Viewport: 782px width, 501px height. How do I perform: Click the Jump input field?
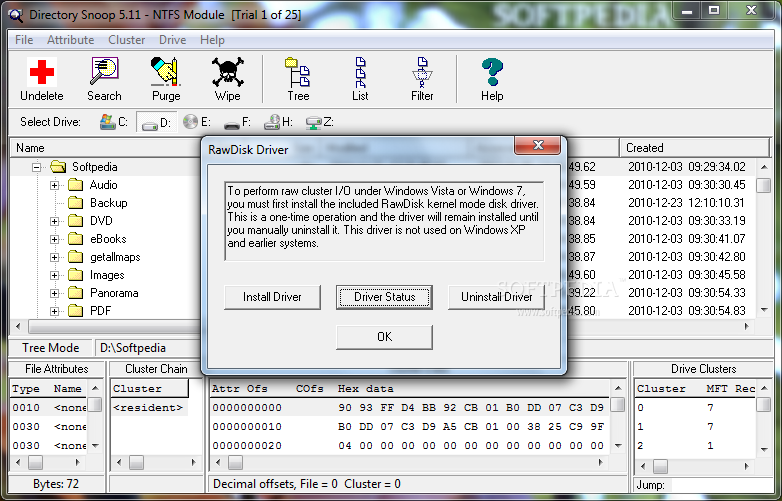tap(721, 485)
